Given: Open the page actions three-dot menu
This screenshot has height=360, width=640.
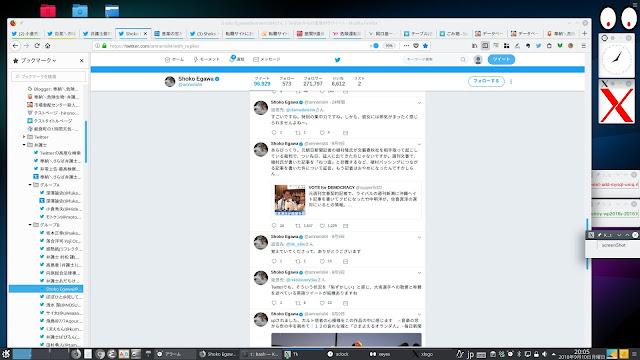Looking at the screenshot, I should [406, 46].
